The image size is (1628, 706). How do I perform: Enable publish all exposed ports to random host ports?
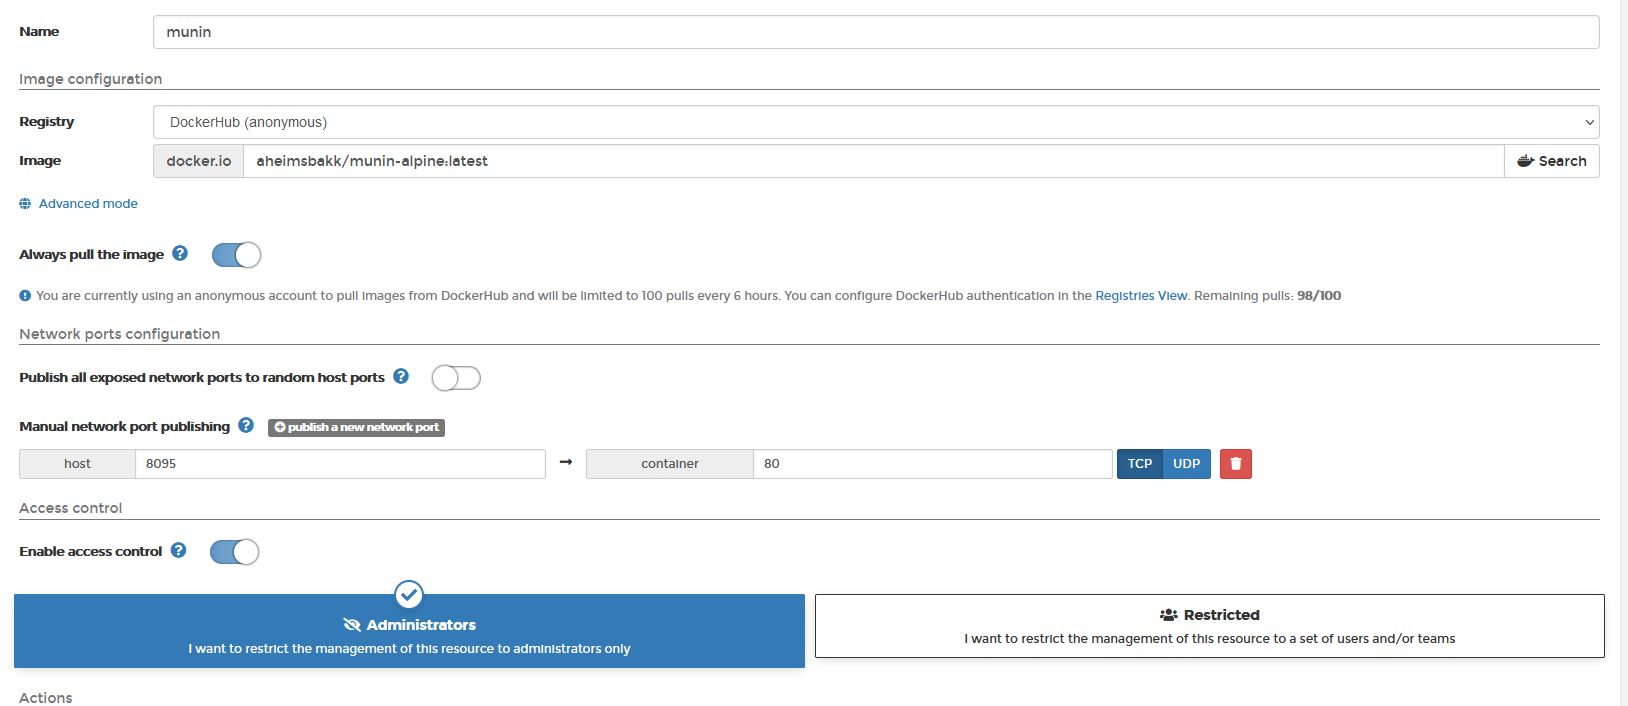point(456,378)
